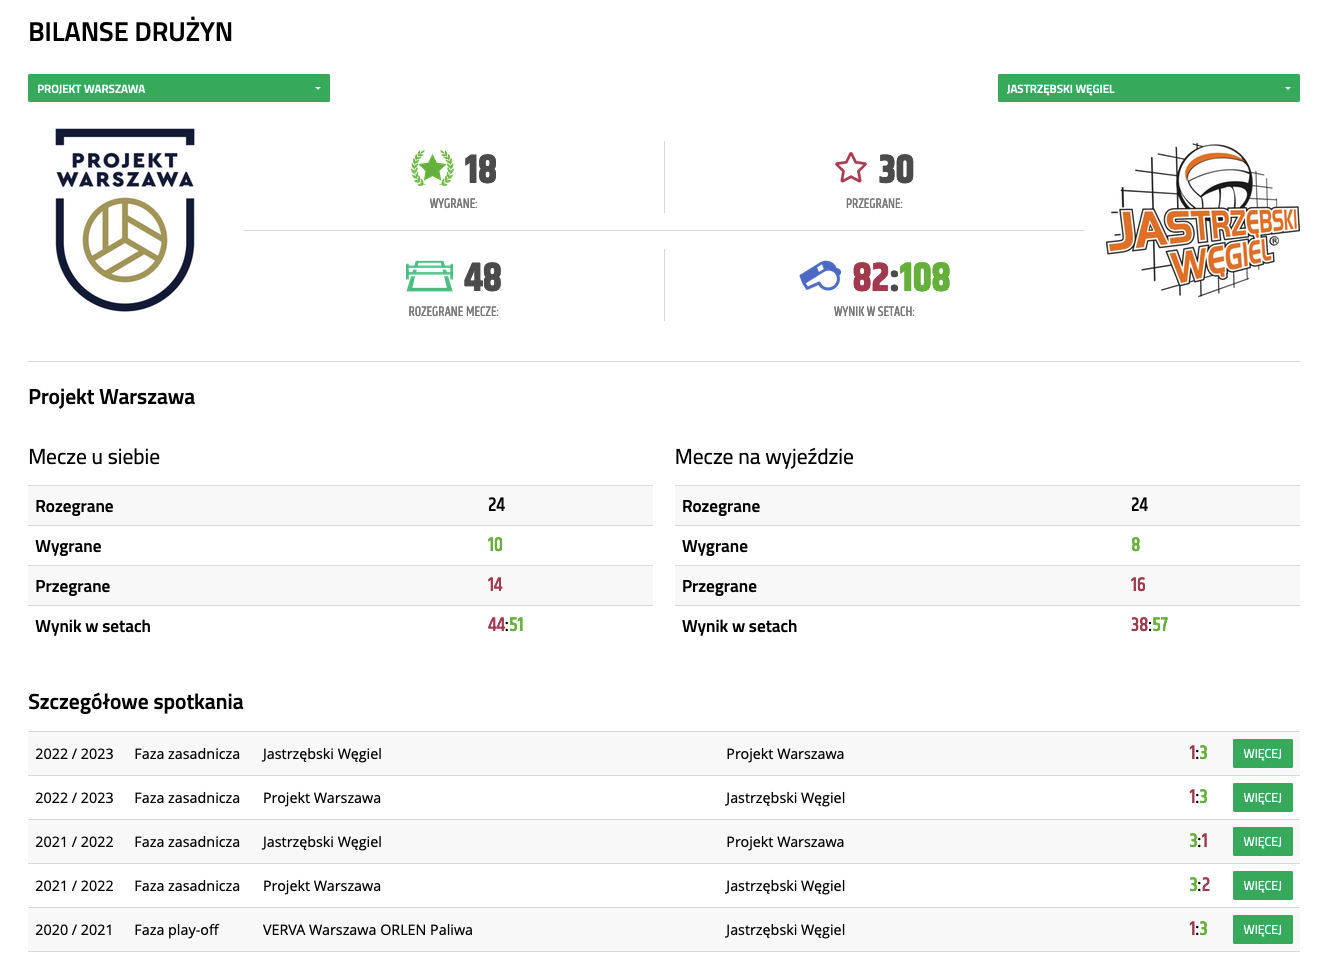Click WIĘCEJ for second 2022/2023 match
The image size is (1333, 953).
[x=1262, y=798]
